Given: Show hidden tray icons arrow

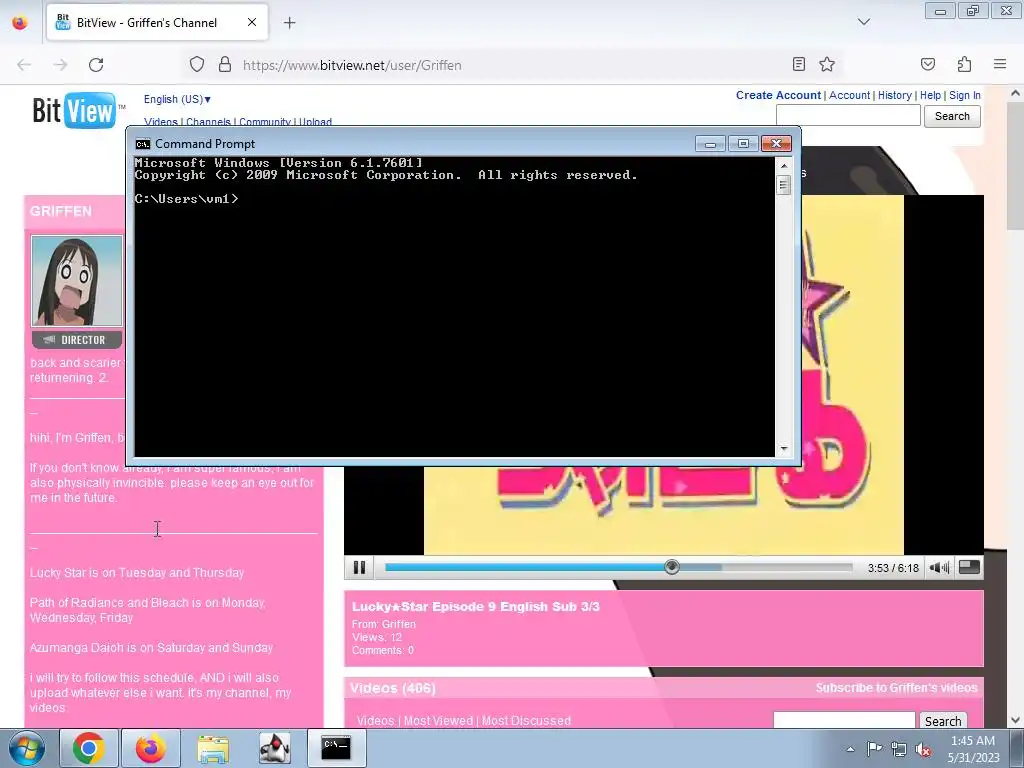Looking at the screenshot, I should (850, 749).
